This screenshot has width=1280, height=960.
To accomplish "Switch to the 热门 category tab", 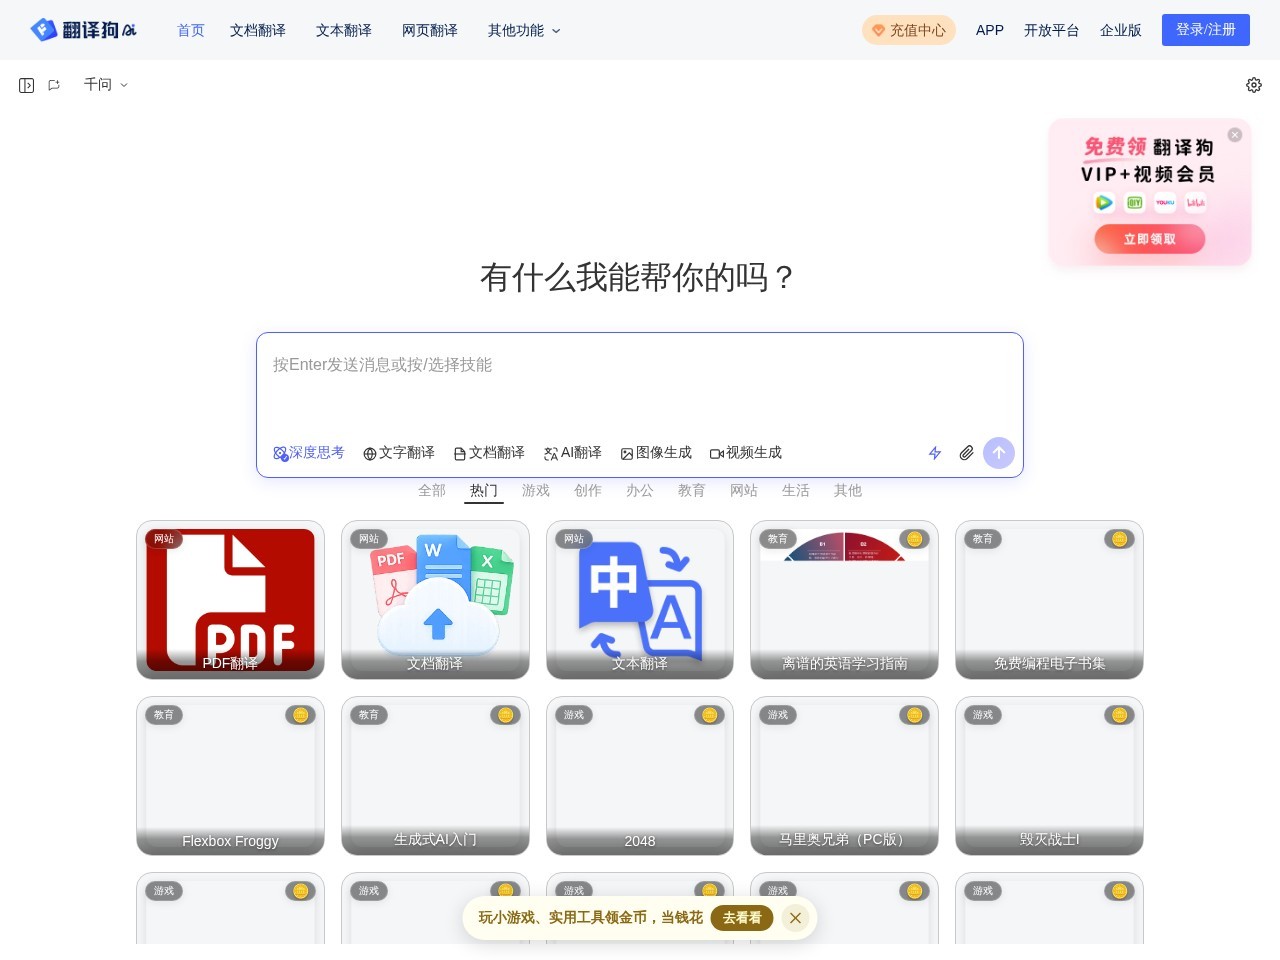I will tap(484, 490).
